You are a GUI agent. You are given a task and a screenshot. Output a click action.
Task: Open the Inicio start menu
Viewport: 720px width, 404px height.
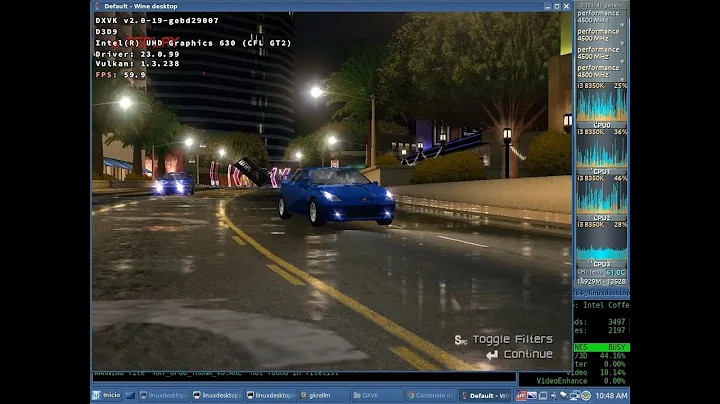(x=107, y=395)
